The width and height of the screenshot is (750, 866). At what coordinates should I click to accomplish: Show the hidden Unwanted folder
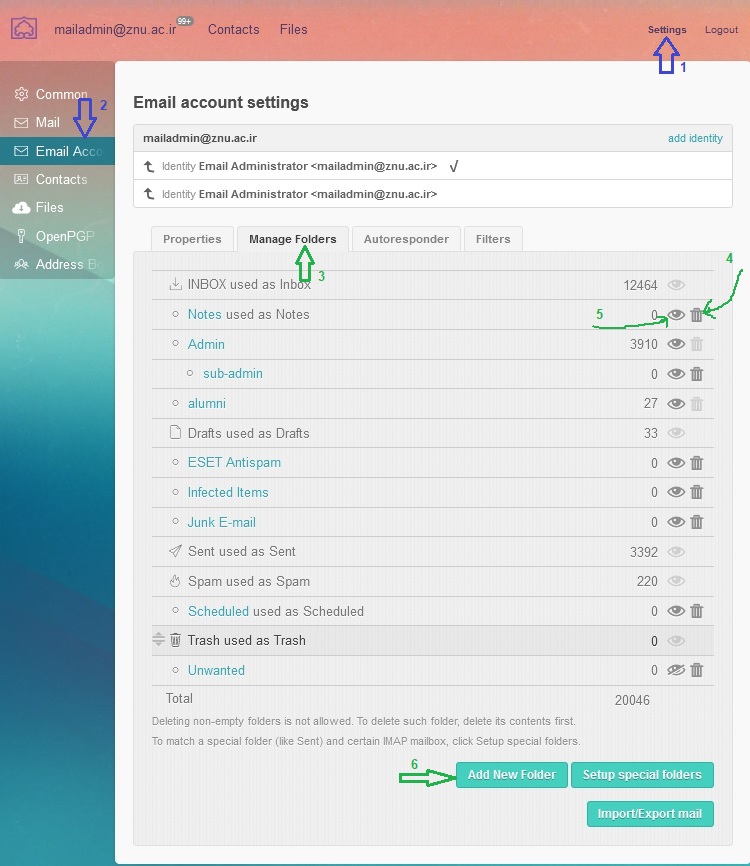coord(676,670)
